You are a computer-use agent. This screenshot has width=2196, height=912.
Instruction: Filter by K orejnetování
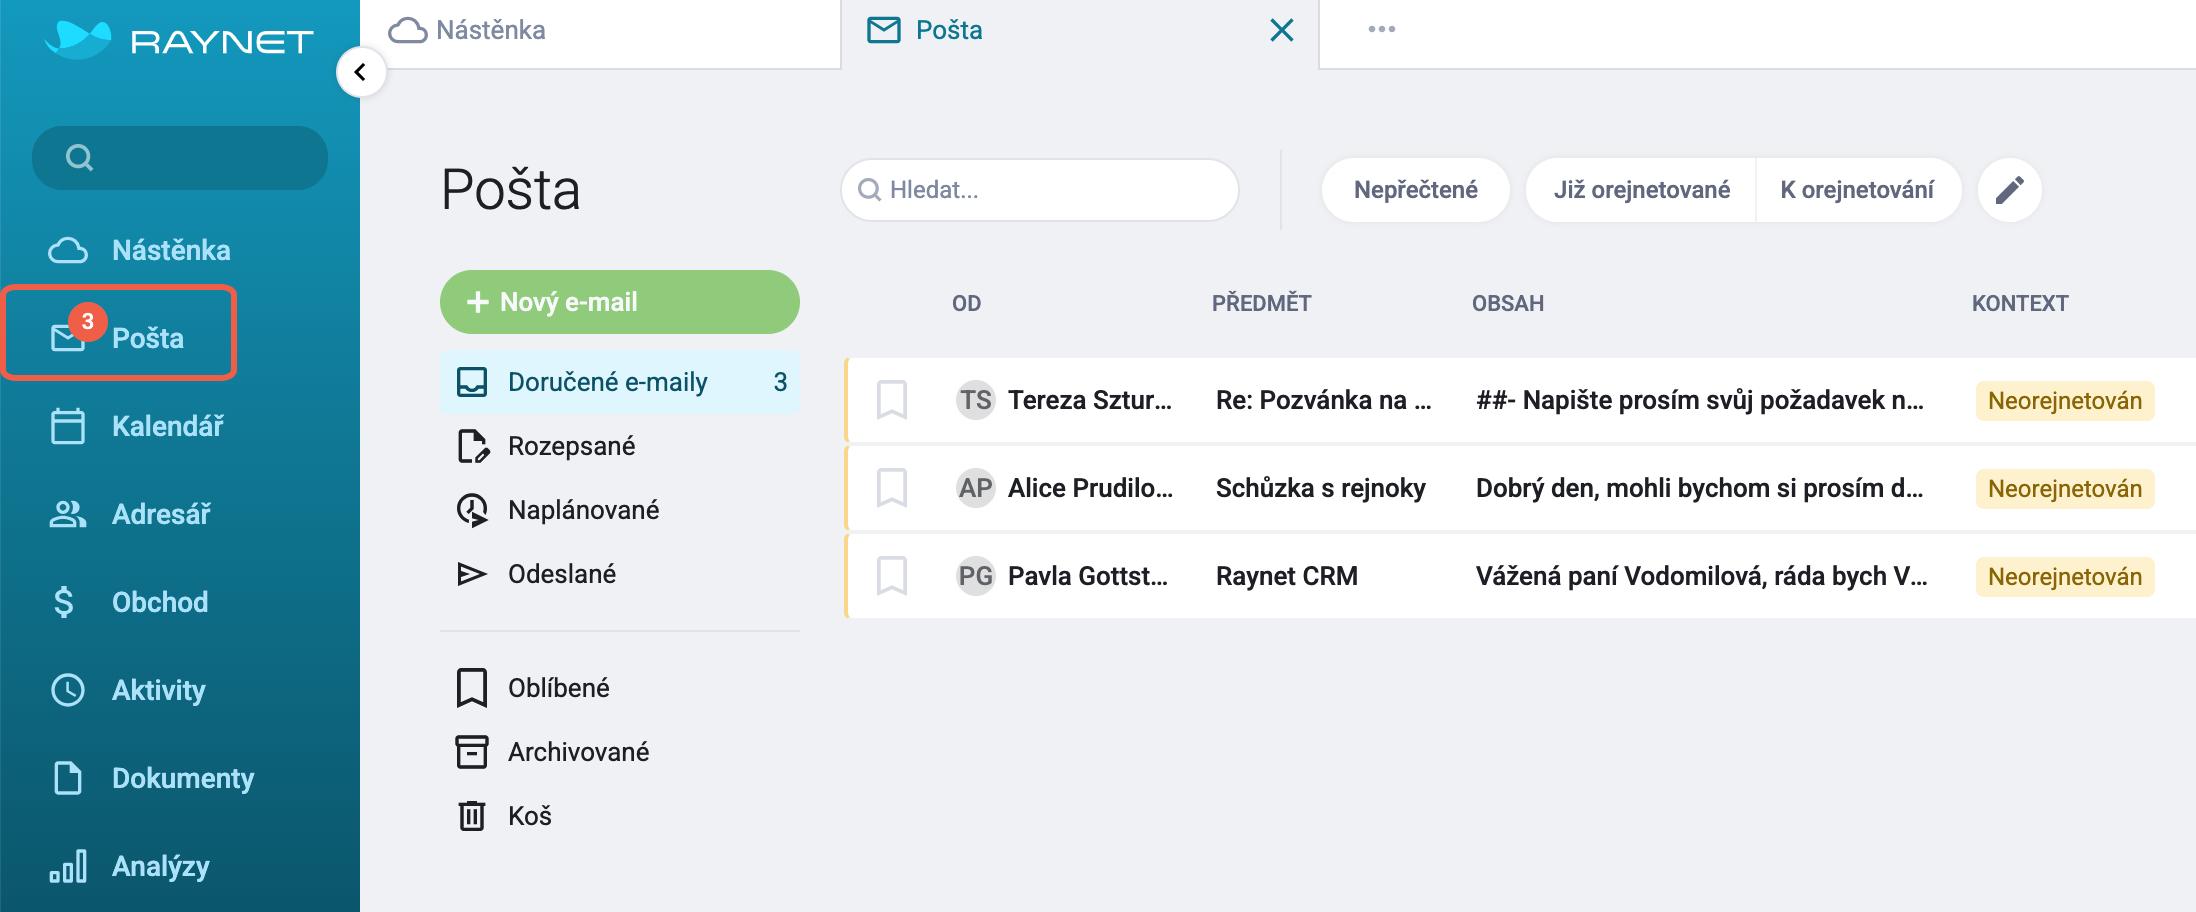tap(1857, 190)
